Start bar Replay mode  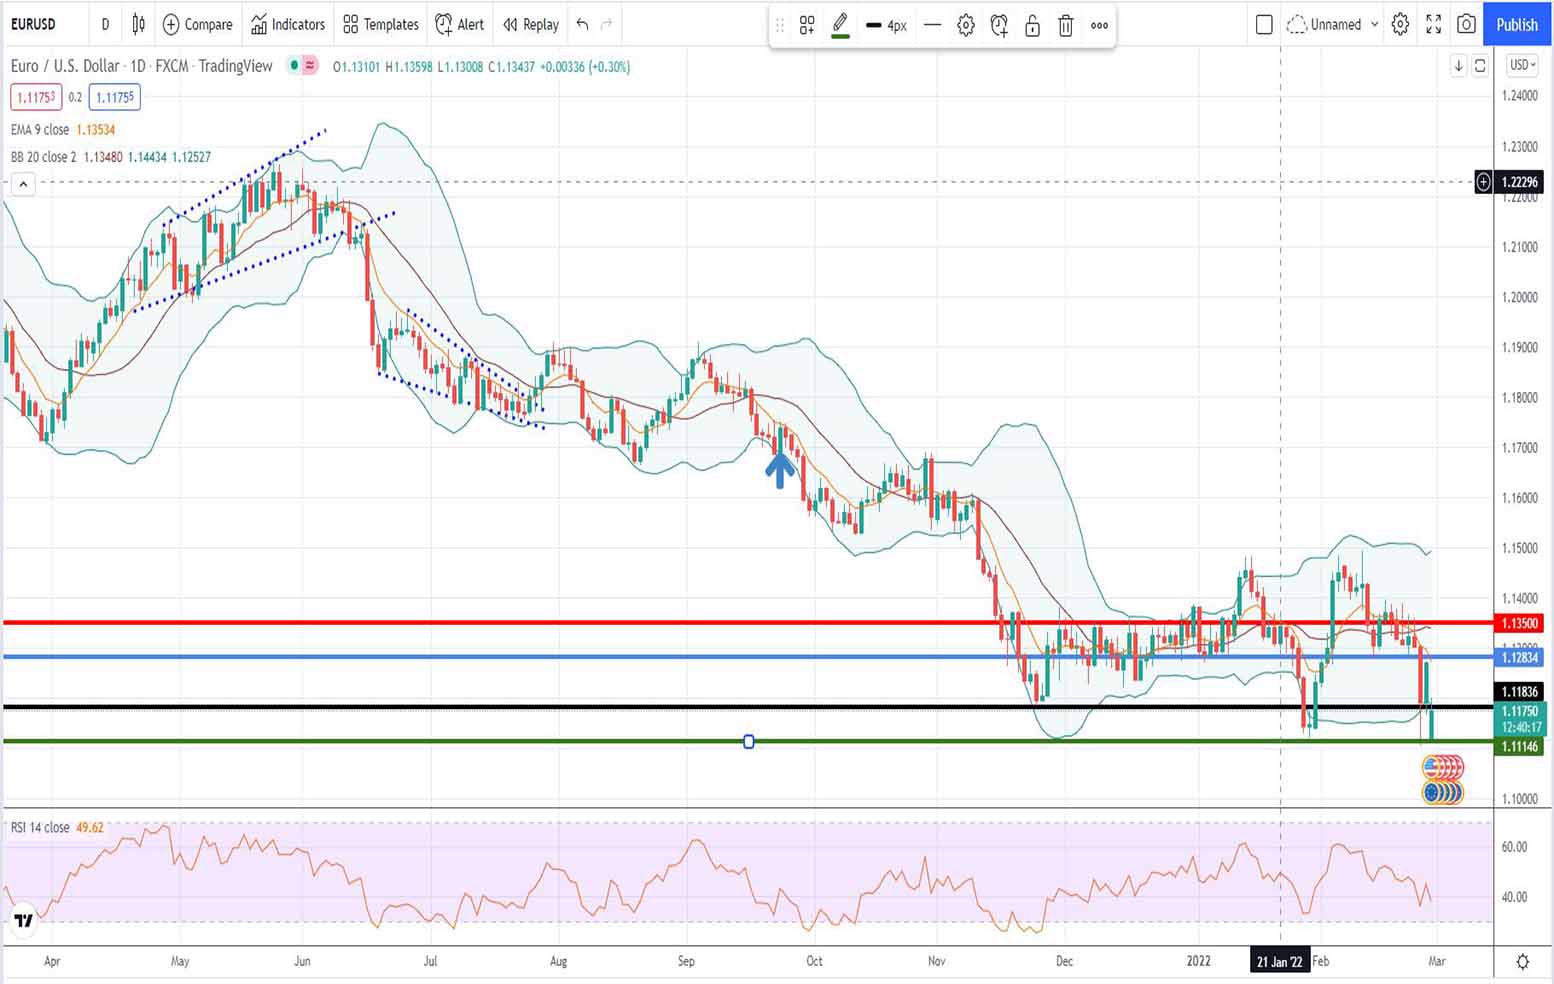coord(531,24)
